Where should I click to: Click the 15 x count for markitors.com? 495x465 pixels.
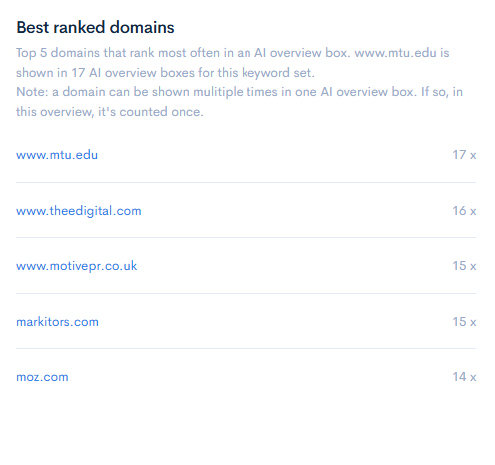464,322
